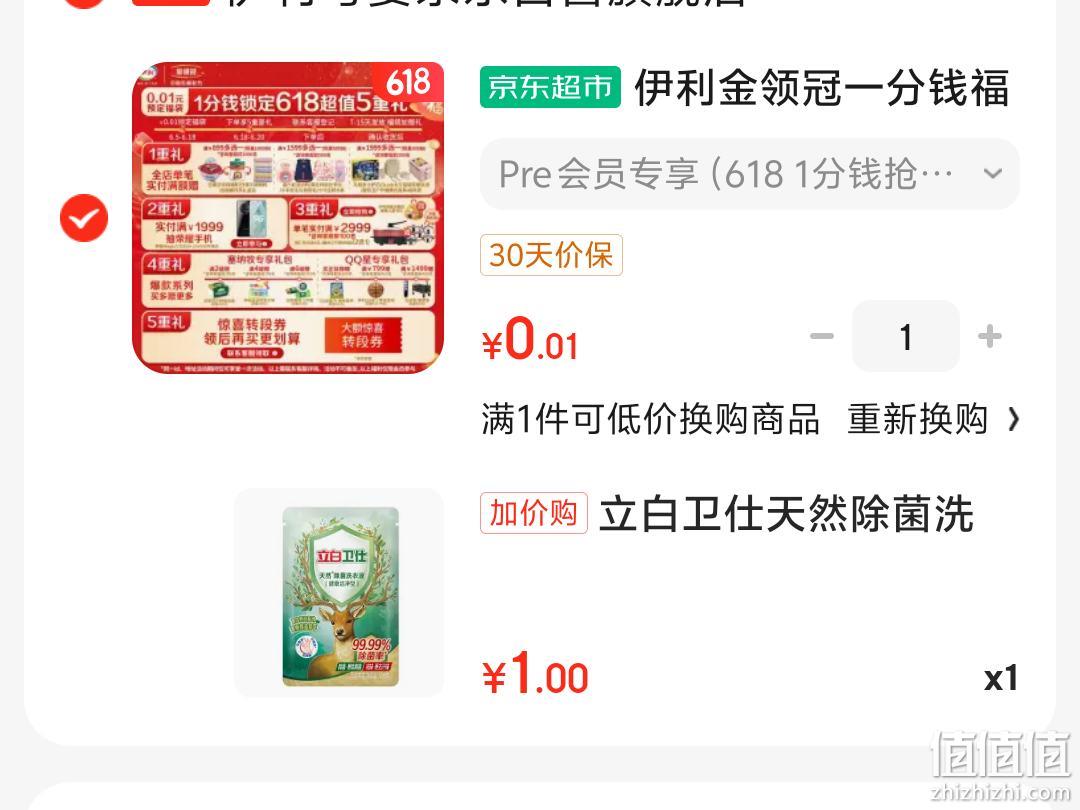Open the 重新换购 link
This screenshot has width=1080, height=810.
(917, 419)
